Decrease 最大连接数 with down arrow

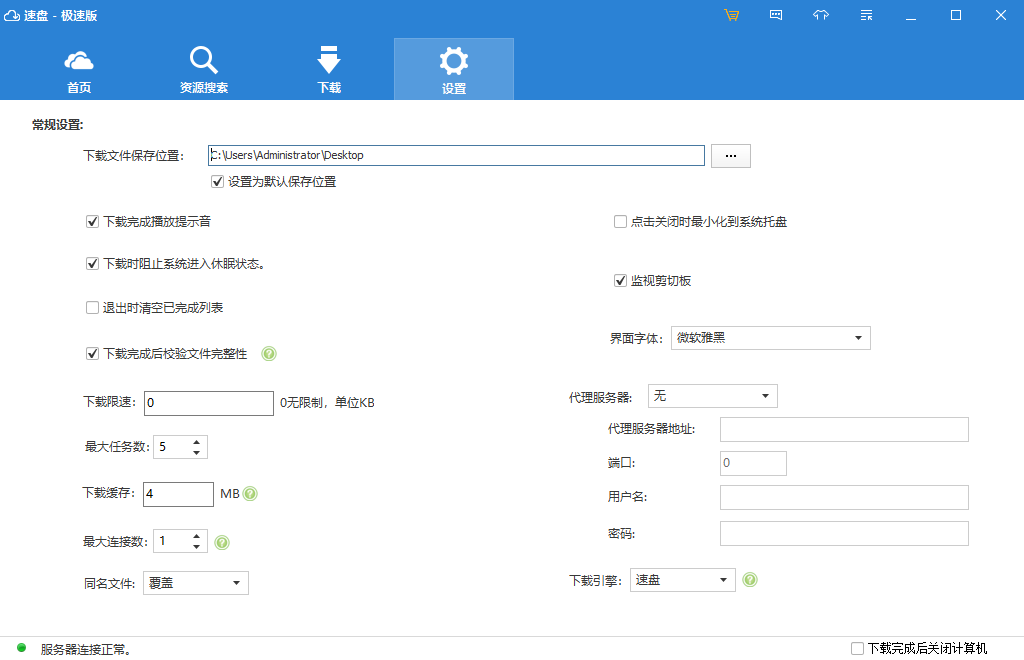[197, 546]
